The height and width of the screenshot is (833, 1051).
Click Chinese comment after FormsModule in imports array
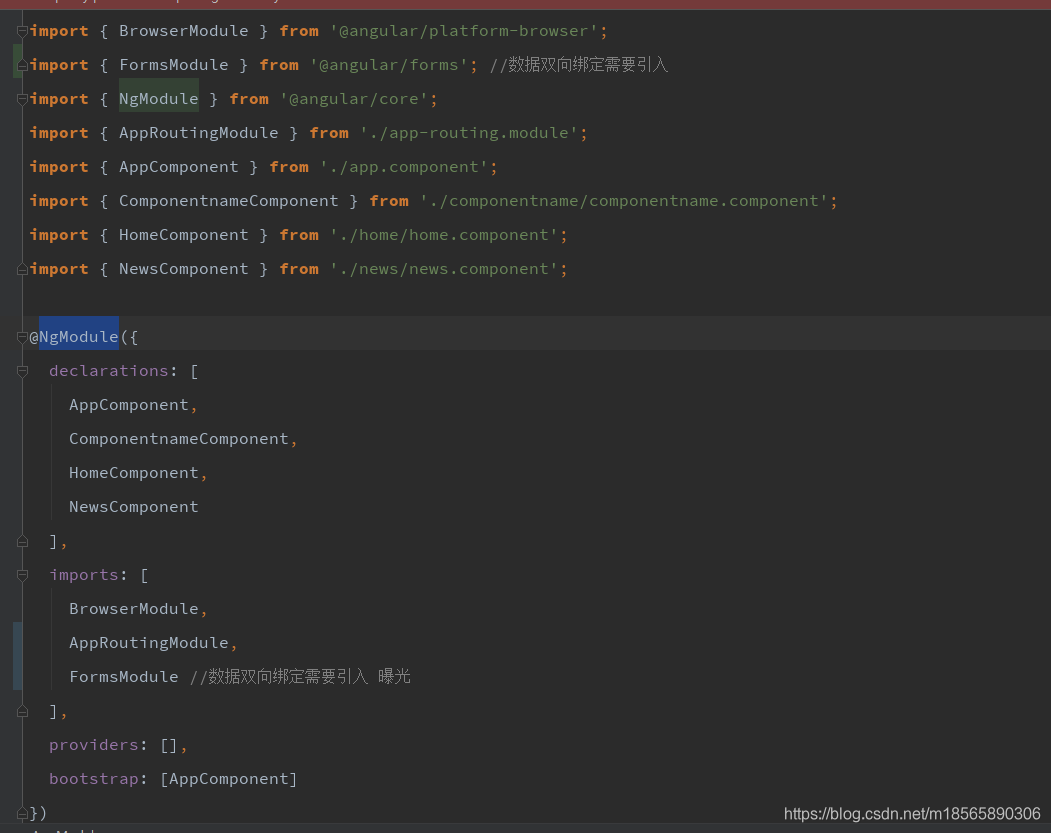coord(300,677)
